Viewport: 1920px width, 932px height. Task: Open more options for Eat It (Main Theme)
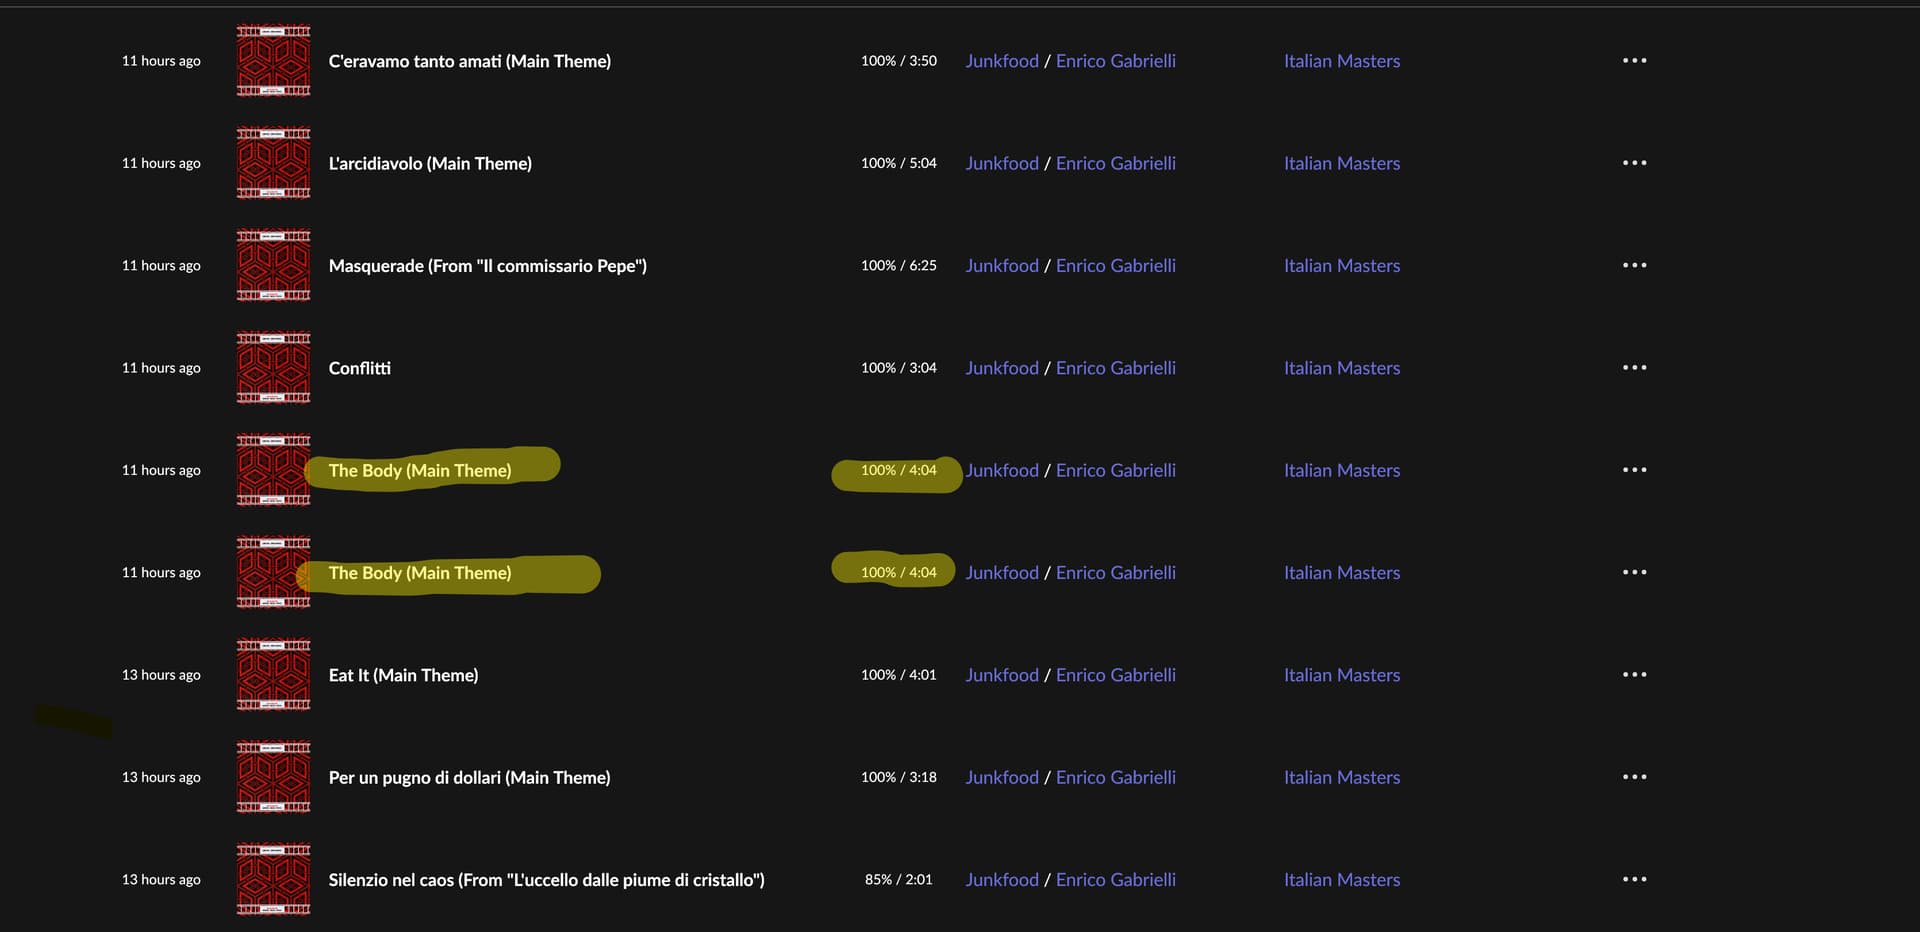[x=1634, y=675]
